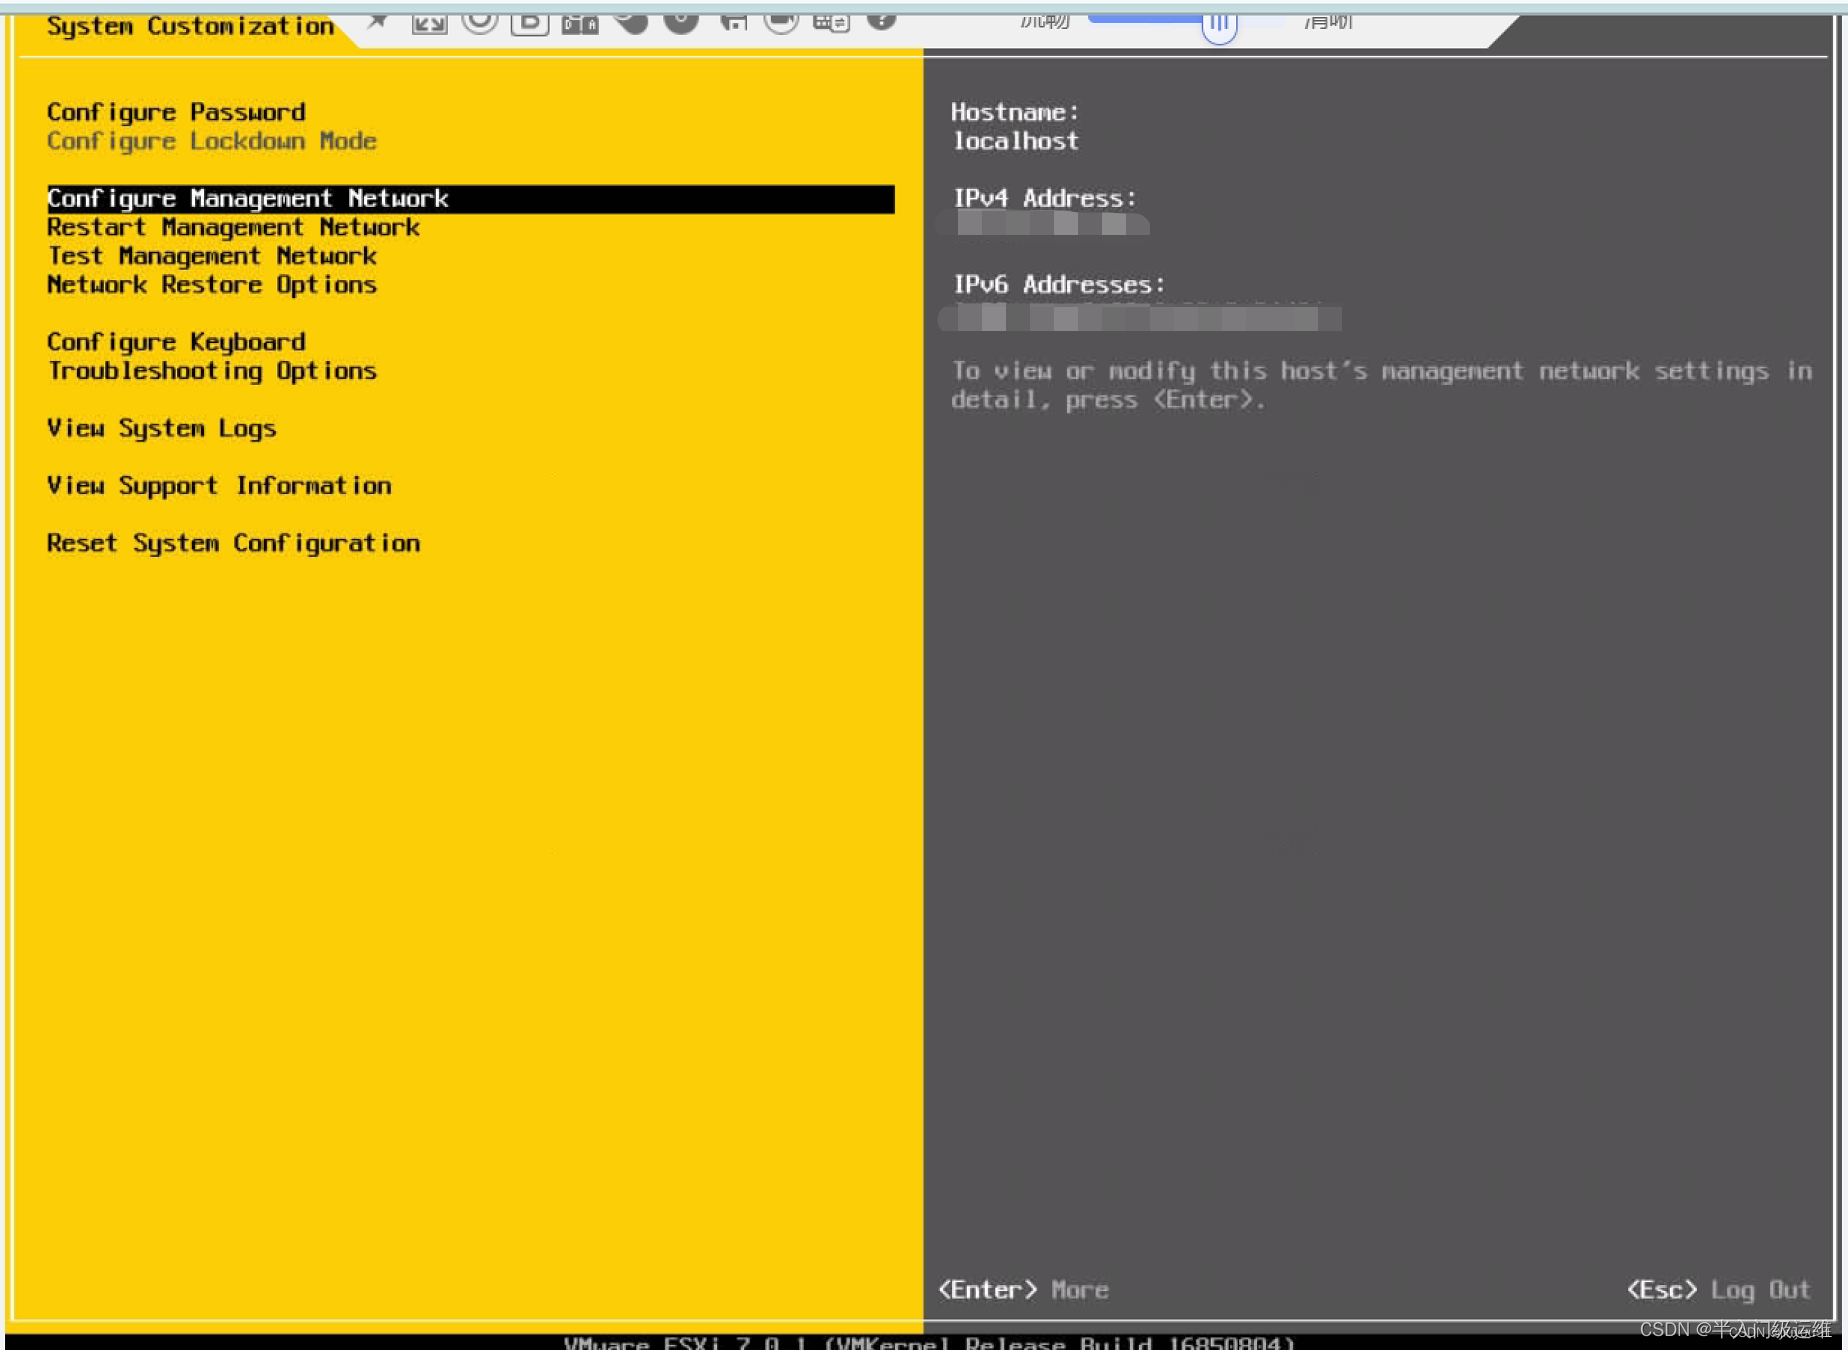Open the display monitor icon in the toolbar
This screenshot has height=1350, width=1848.
pos(782,20)
